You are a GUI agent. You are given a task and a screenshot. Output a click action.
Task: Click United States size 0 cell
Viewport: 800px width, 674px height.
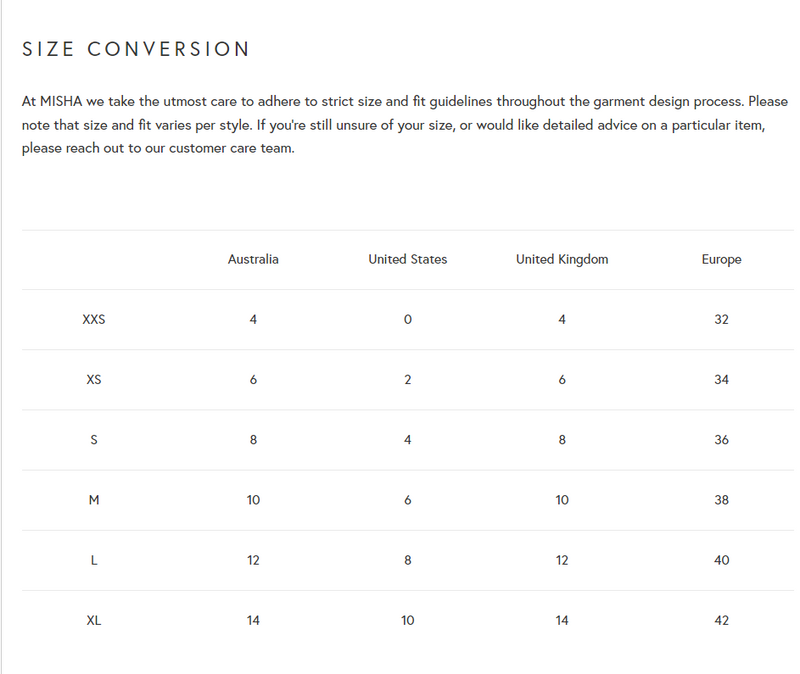click(x=407, y=320)
